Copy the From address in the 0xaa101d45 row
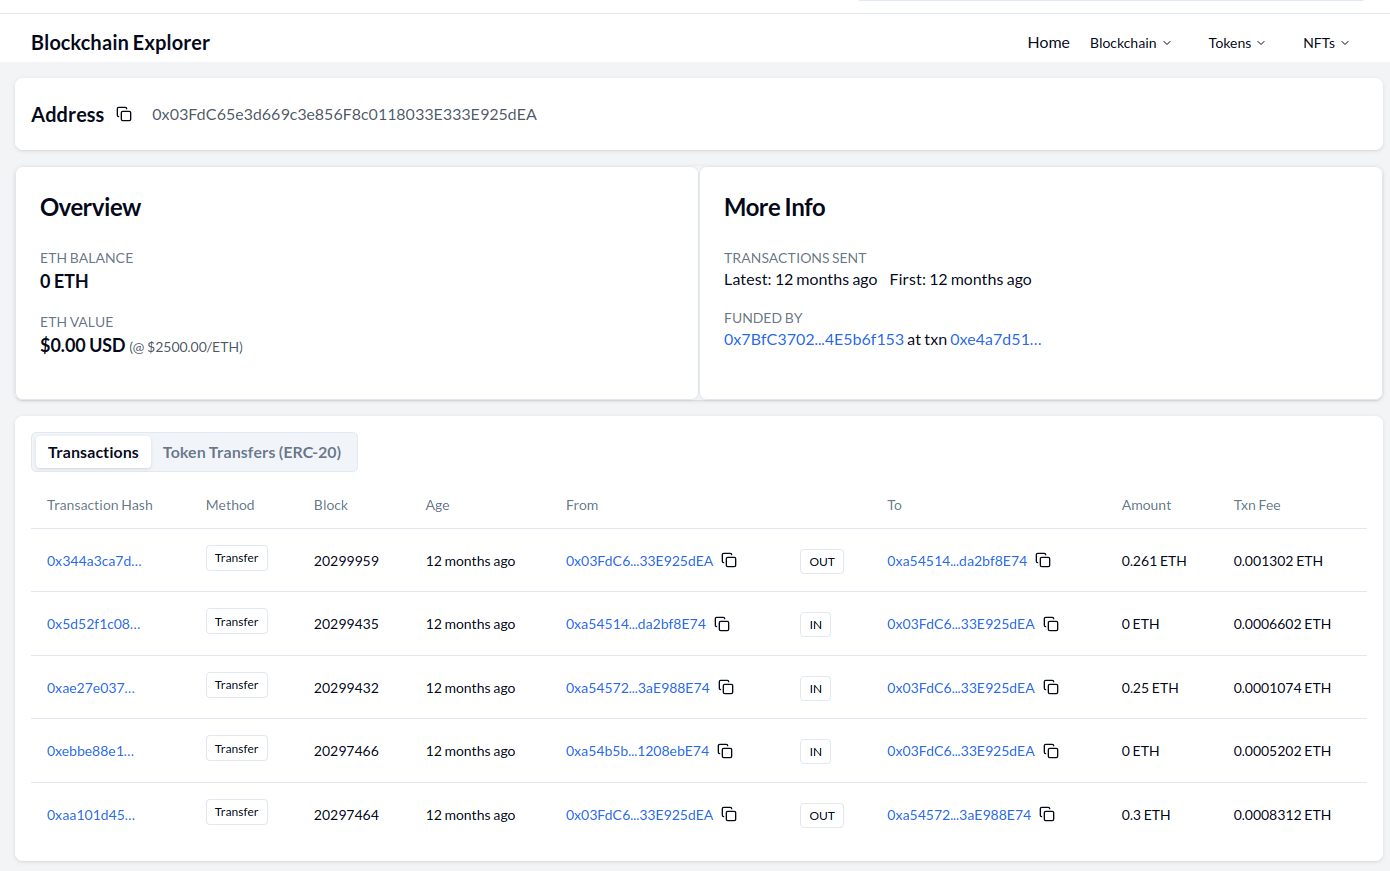Image resolution: width=1390 pixels, height=871 pixels. click(x=729, y=814)
